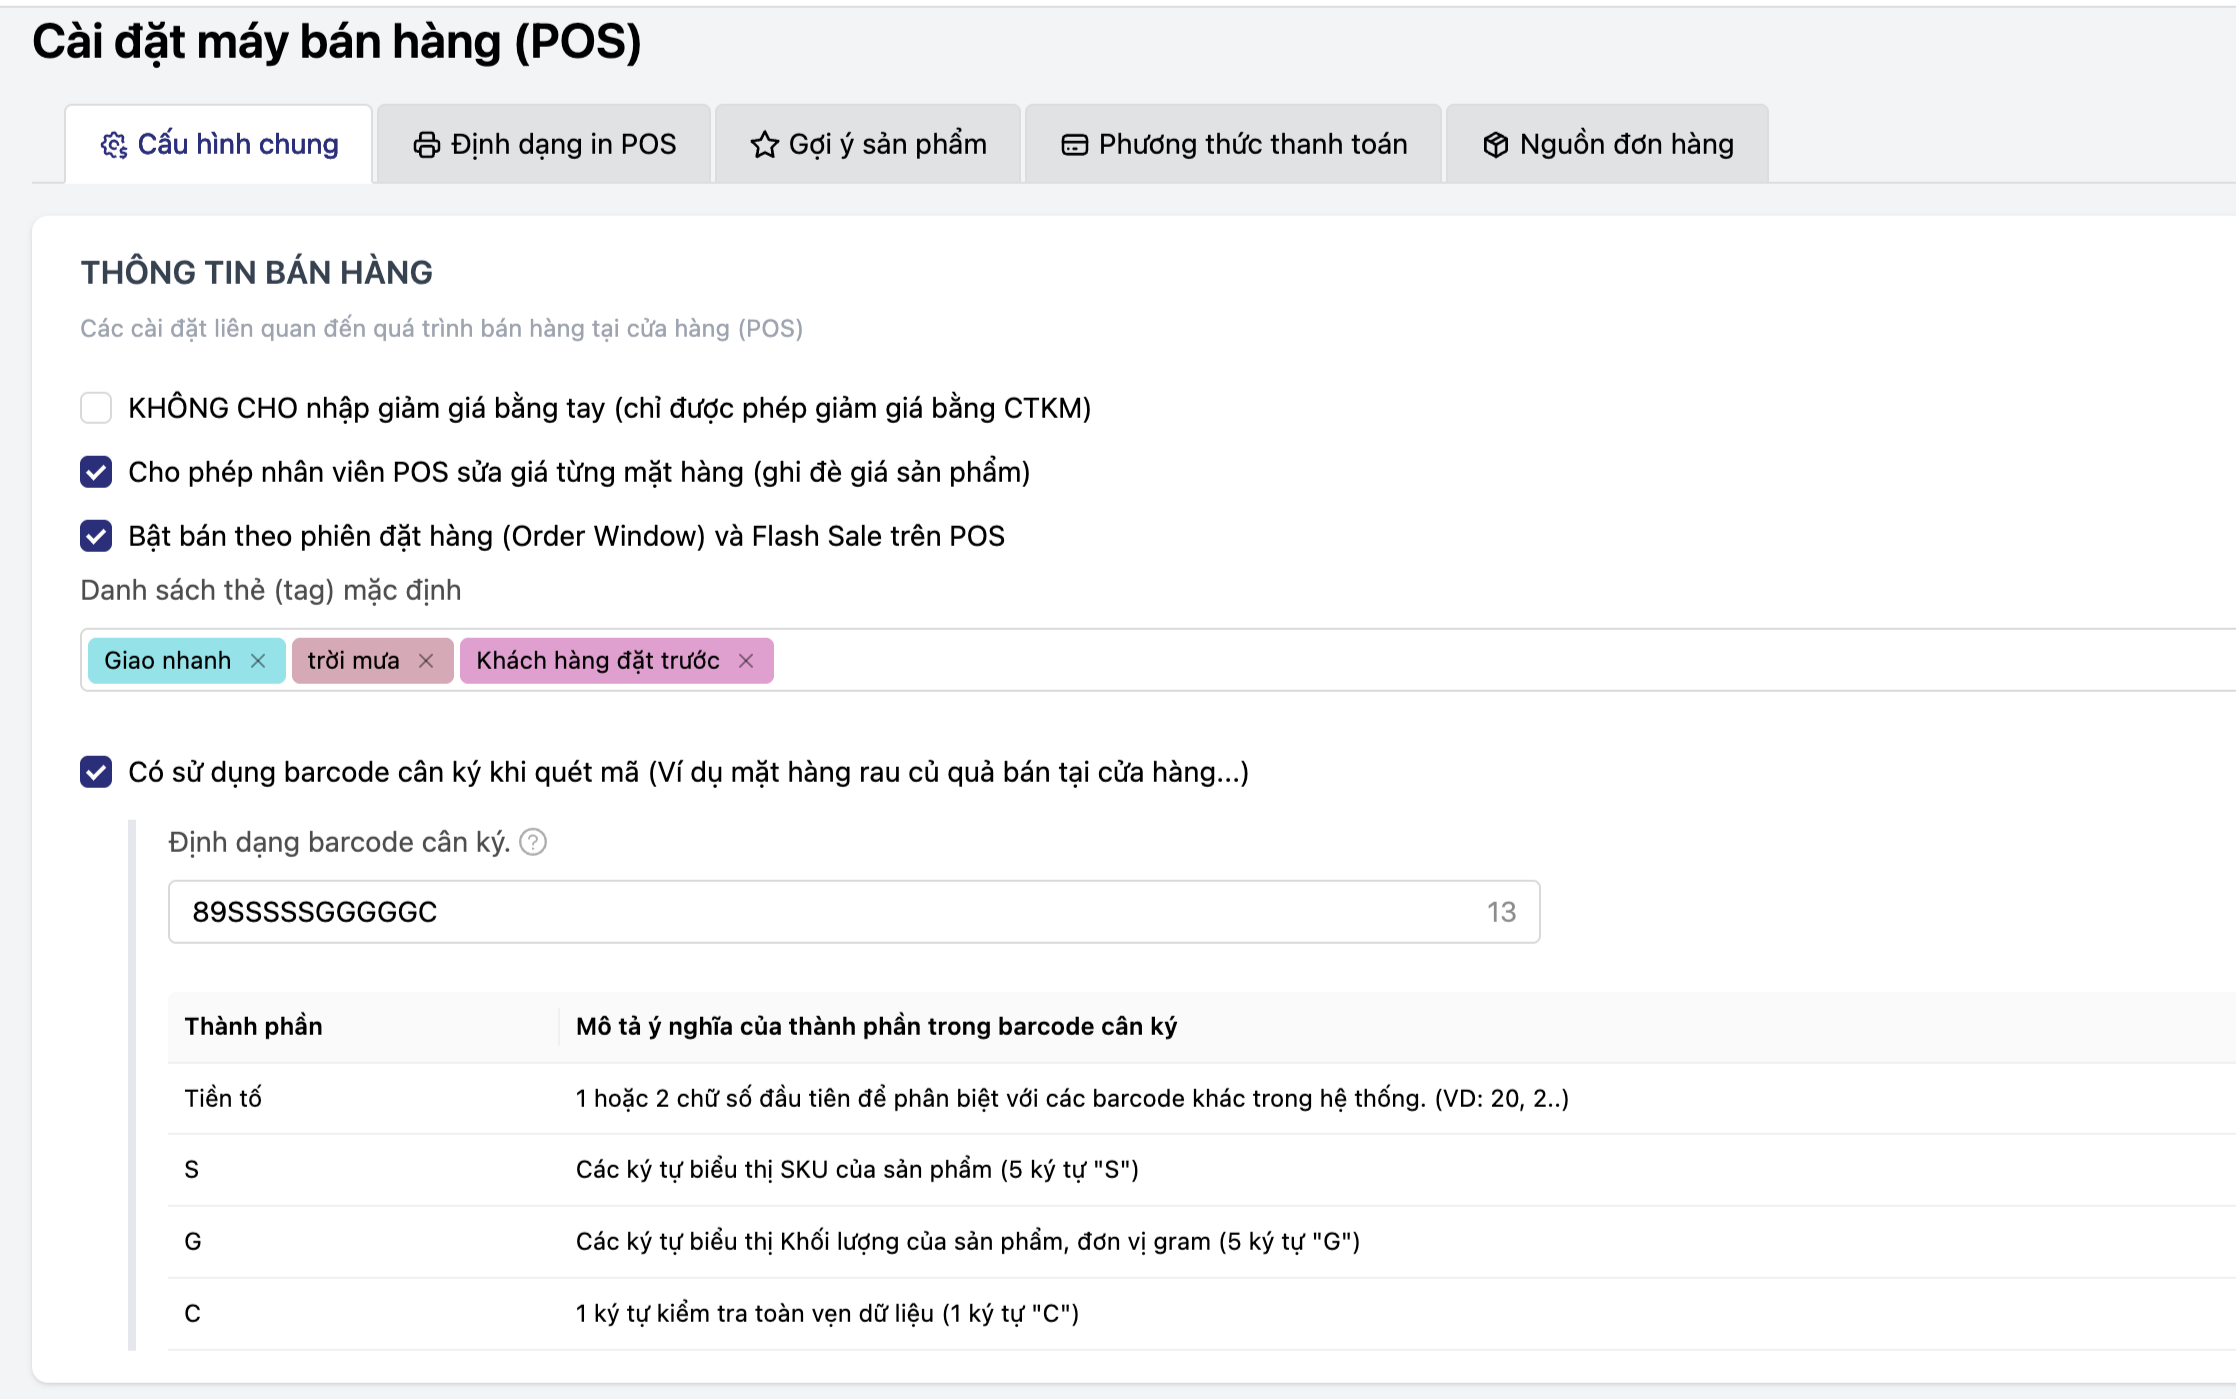
Task: Remove the trời mưa tag
Action: click(426, 661)
